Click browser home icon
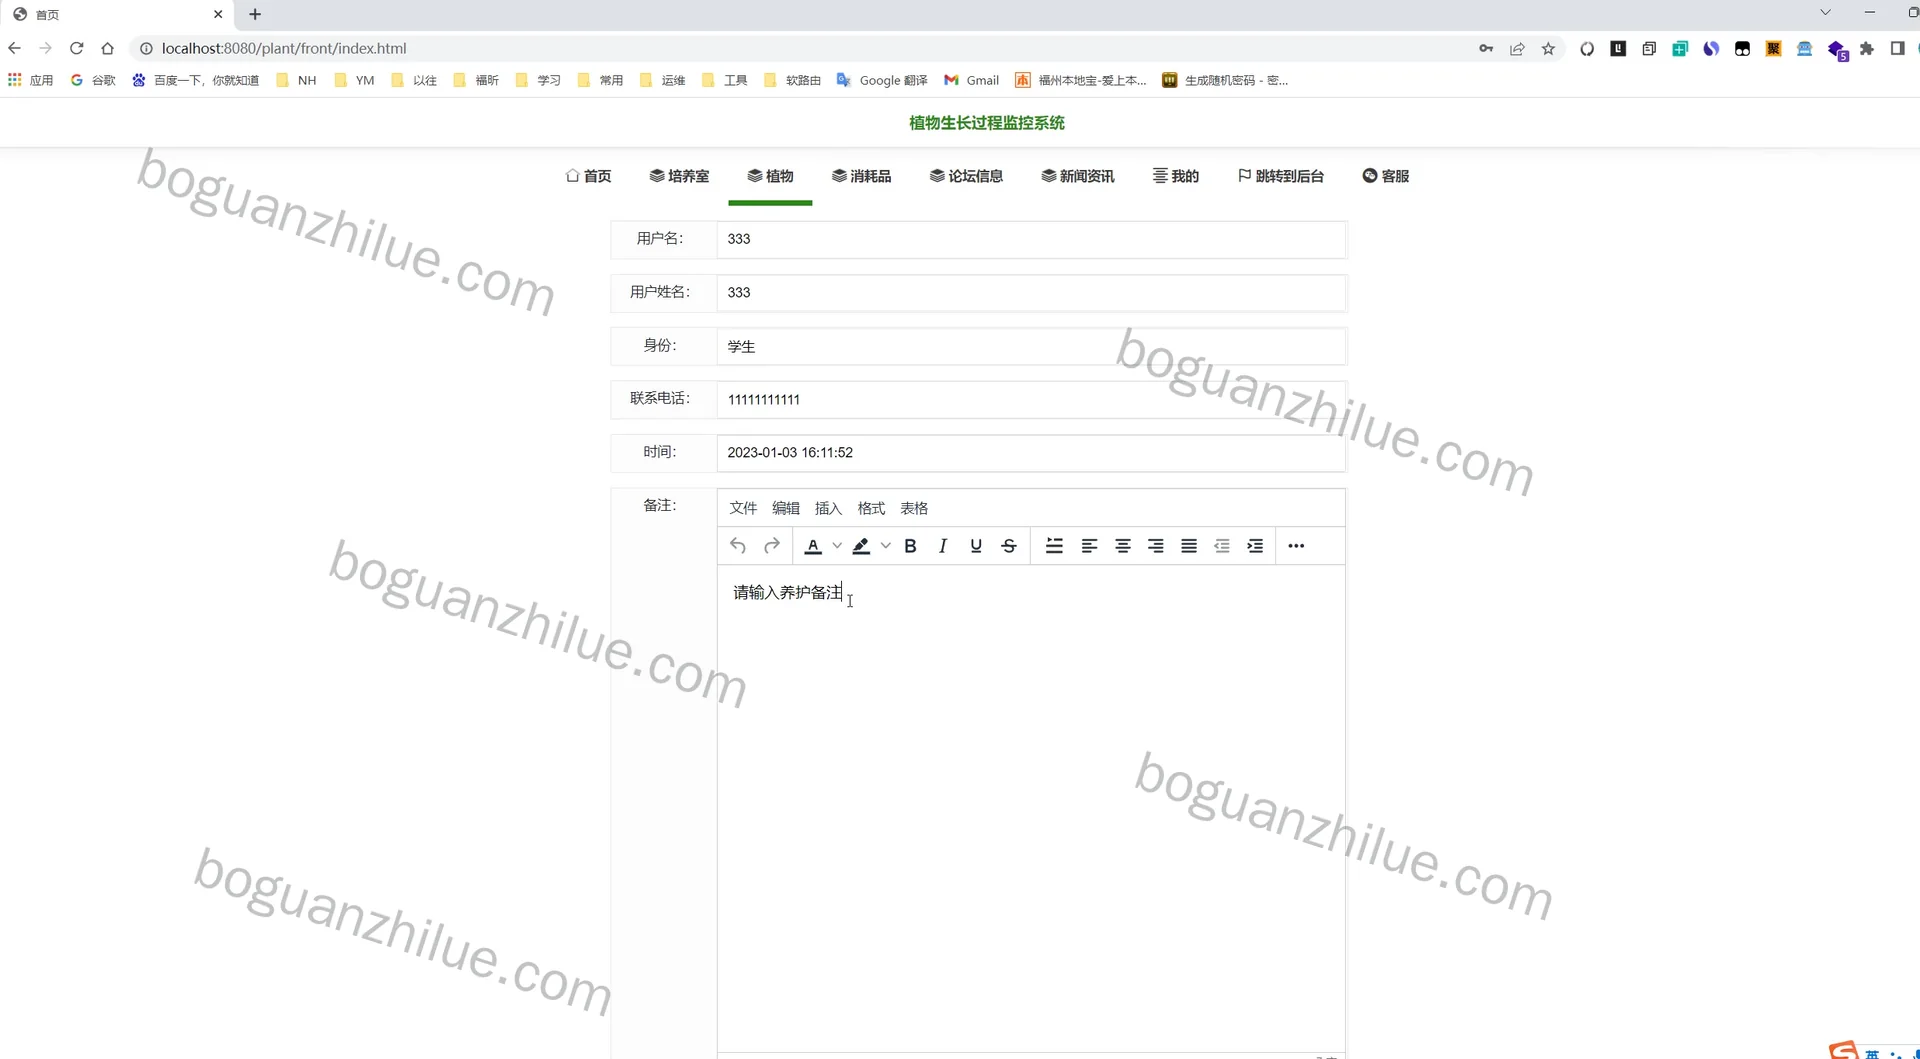 pos(108,48)
